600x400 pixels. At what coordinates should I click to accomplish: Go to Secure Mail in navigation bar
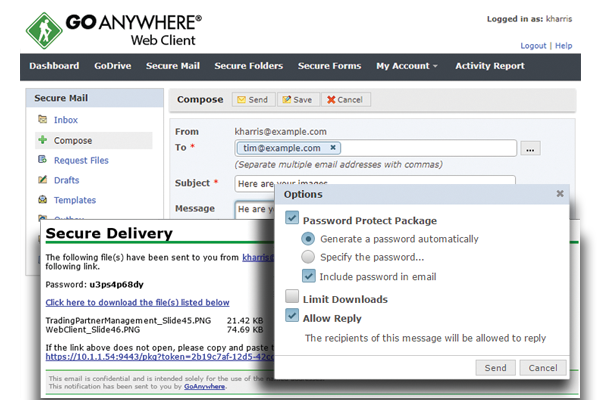click(x=173, y=66)
